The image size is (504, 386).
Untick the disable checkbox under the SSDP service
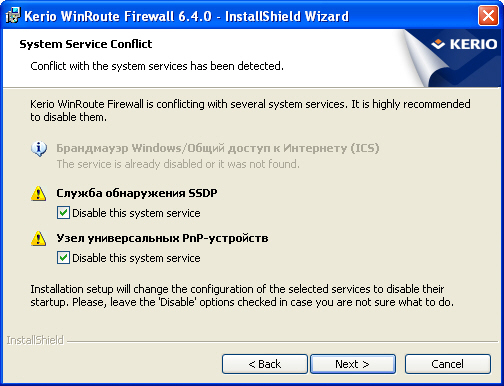(63, 213)
